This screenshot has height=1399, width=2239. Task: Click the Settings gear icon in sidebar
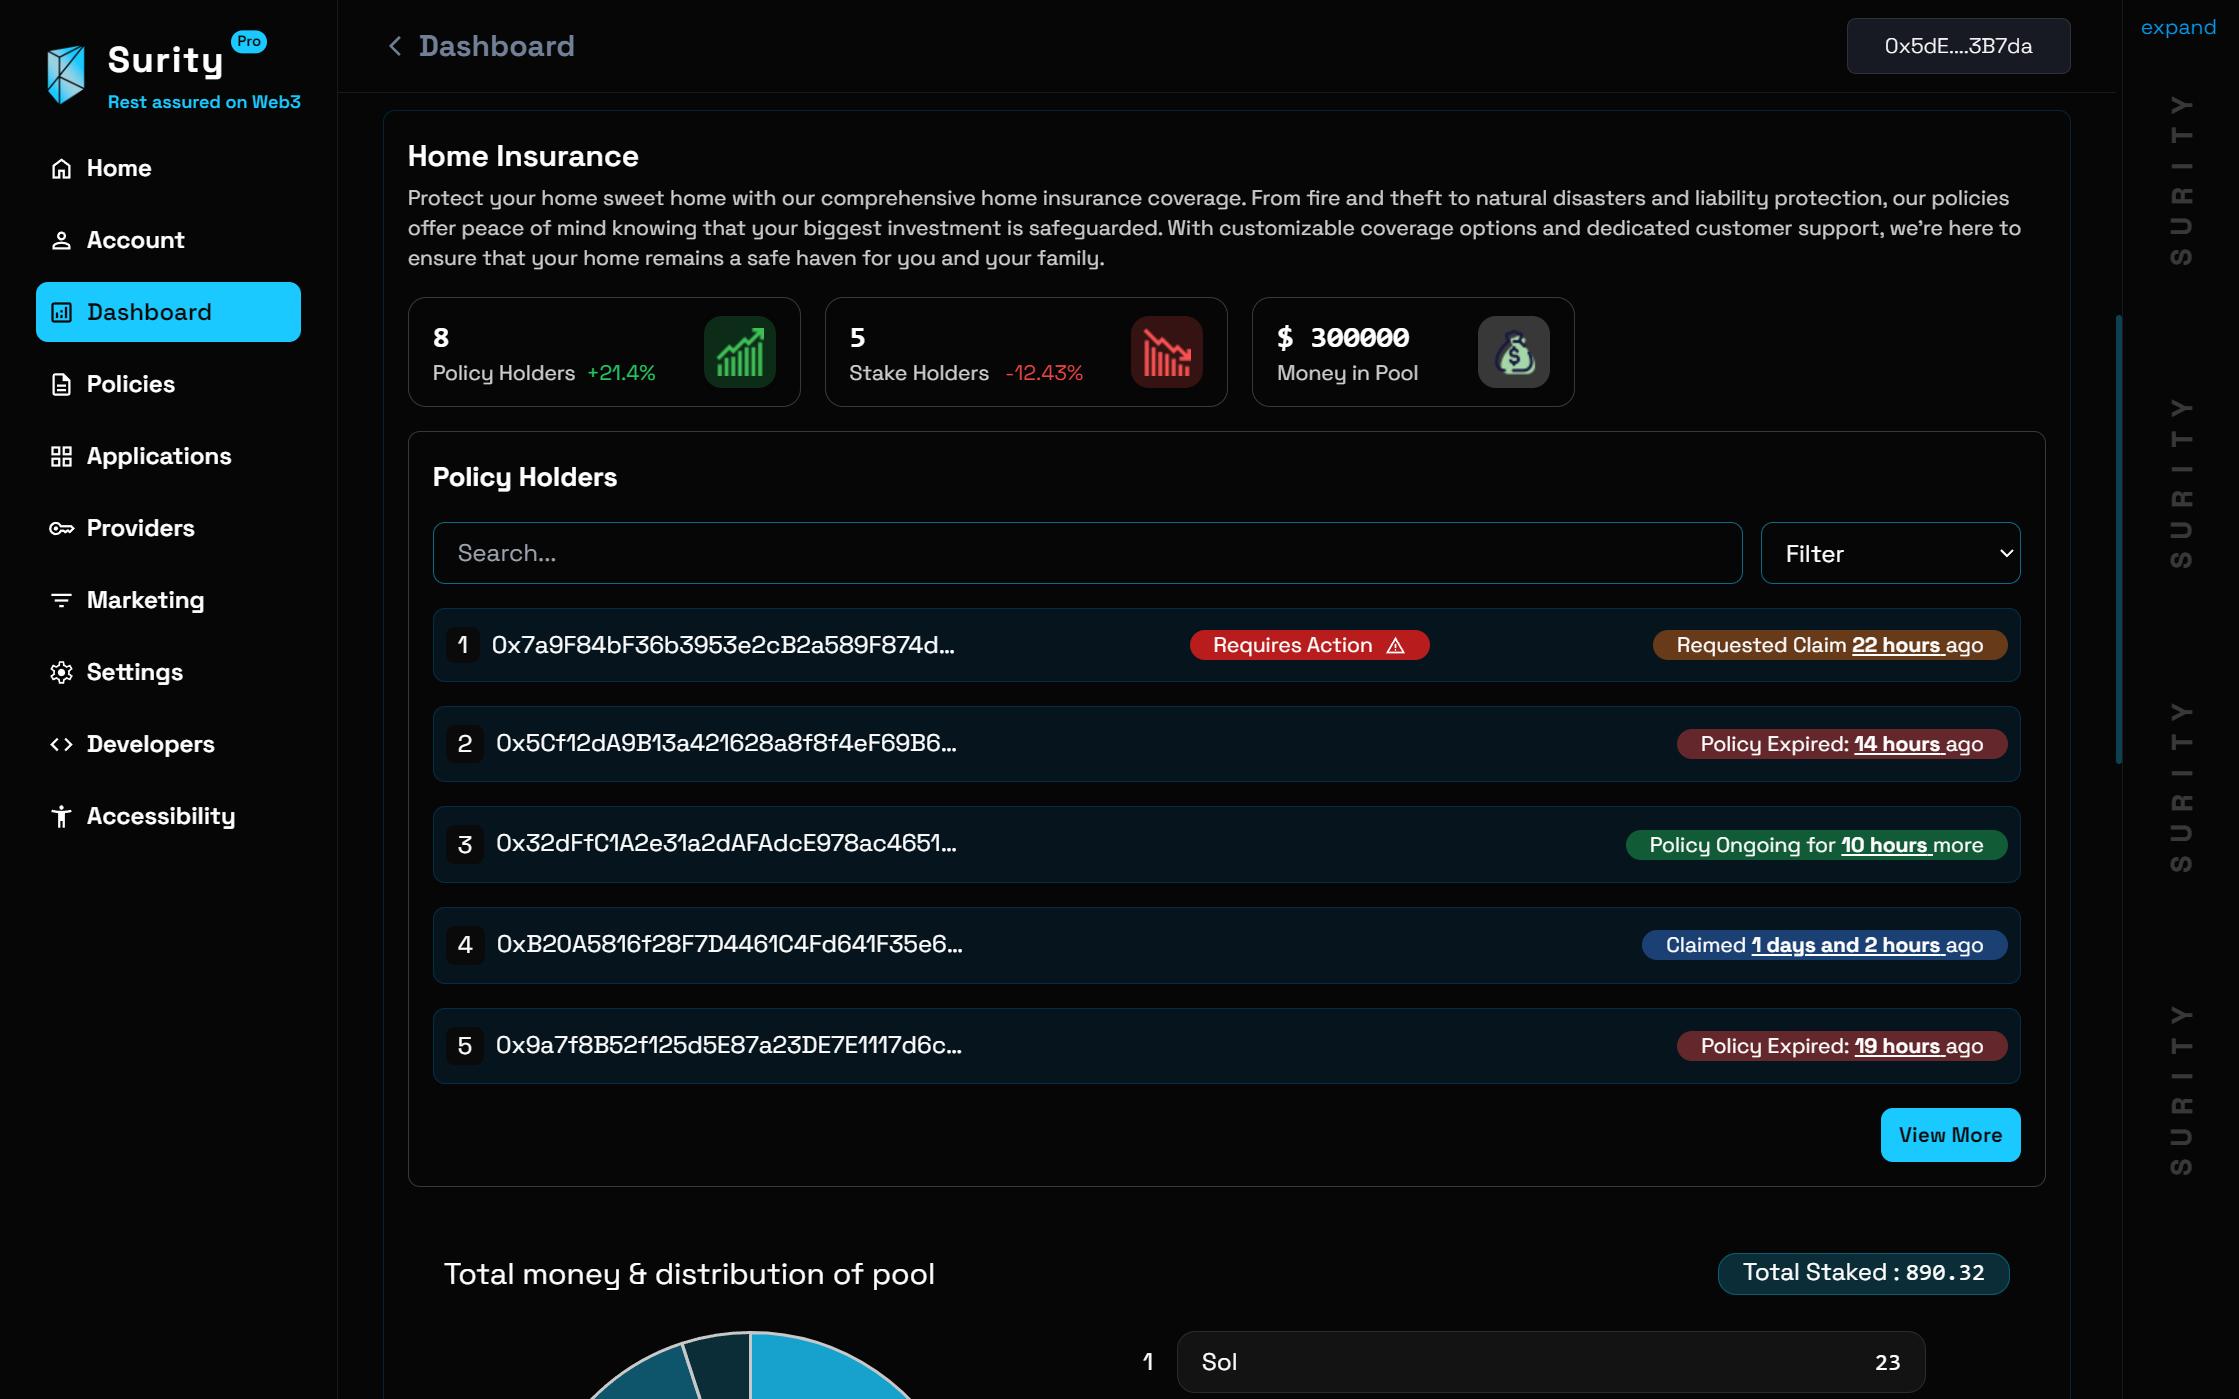pyautogui.click(x=61, y=672)
